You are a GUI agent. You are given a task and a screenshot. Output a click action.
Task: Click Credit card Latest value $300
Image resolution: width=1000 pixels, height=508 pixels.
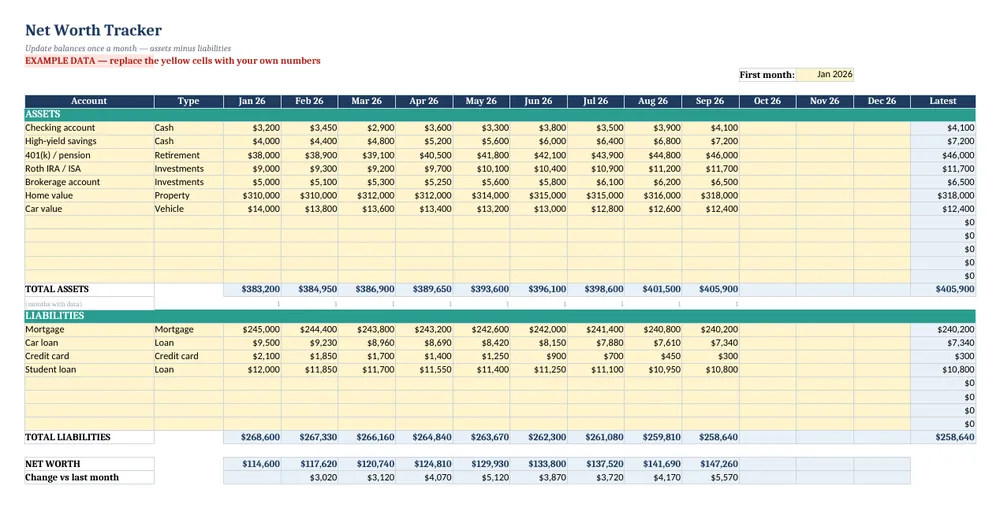point(943,356)
